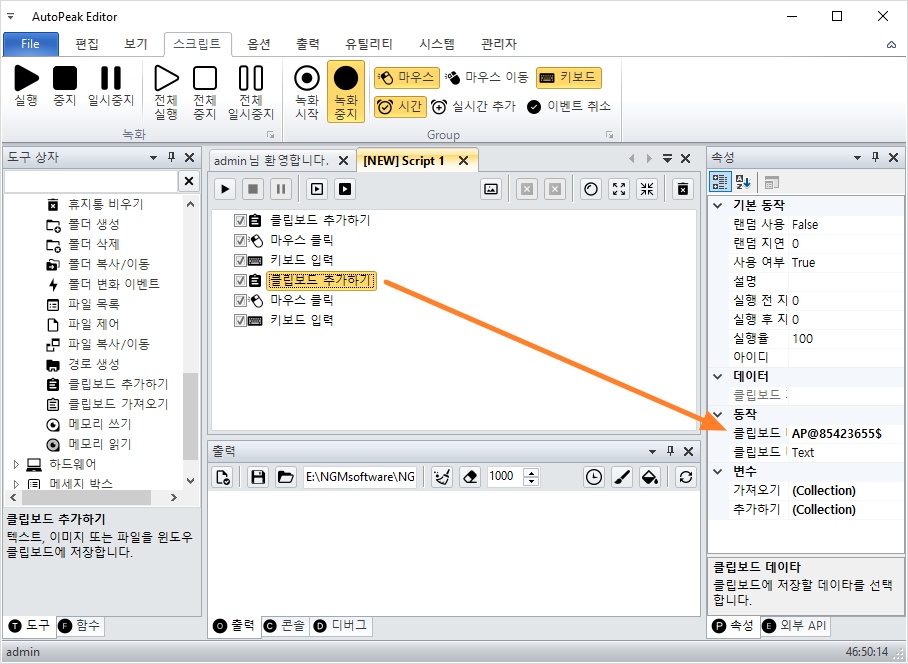Click the brush icon in 출력 panel
This screenshot has height=664, width=908.
tap(622, 477)
